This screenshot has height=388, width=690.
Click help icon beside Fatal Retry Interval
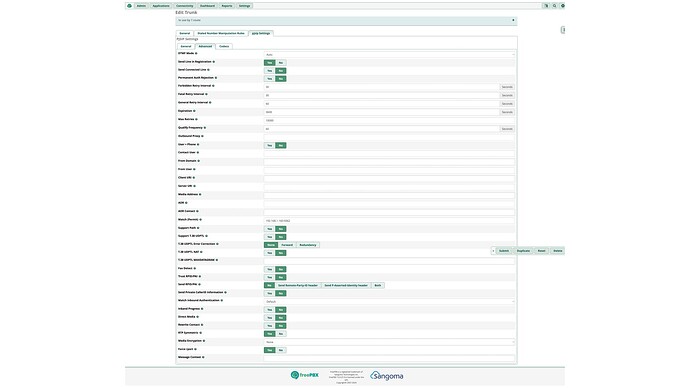[206, 94]
